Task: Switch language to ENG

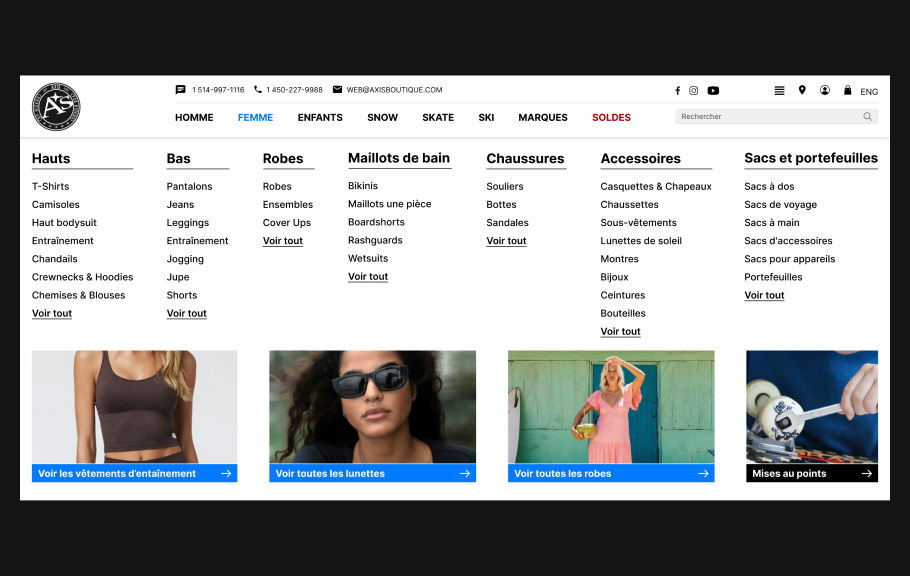Action: pyautogui.click(x=869, y=91)
